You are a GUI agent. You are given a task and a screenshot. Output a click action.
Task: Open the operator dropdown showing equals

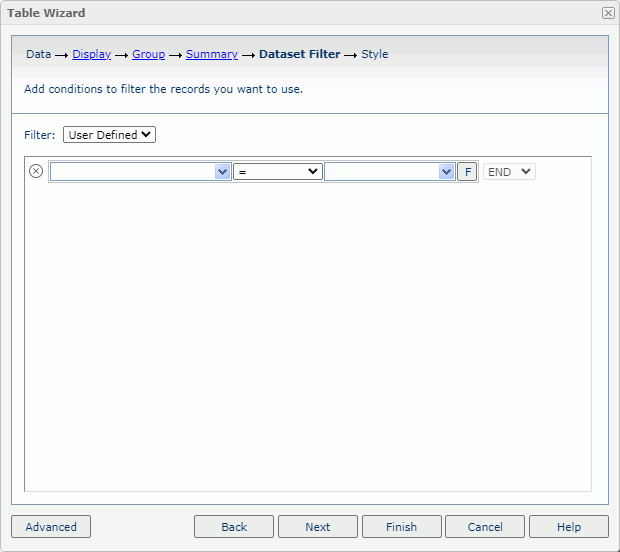278,172
